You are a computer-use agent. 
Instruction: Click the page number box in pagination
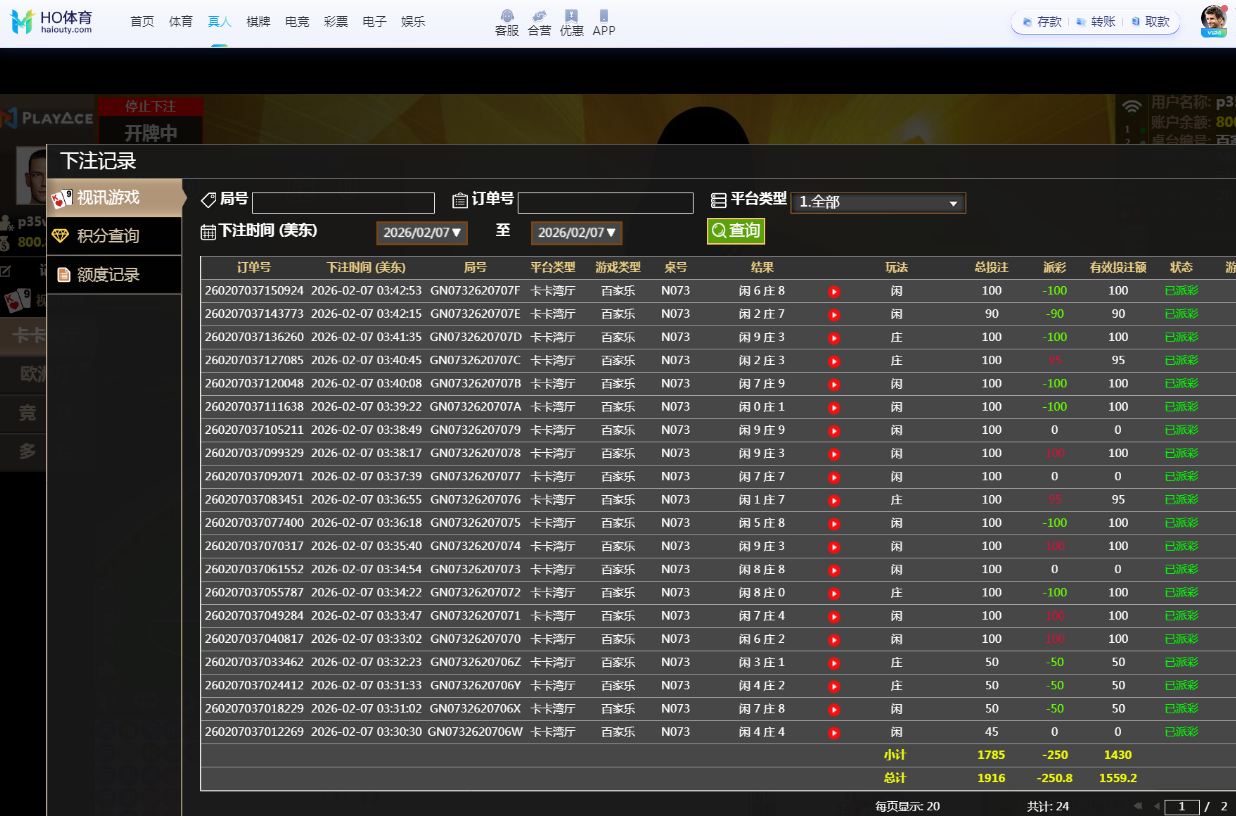click(x=1182, y=806)
